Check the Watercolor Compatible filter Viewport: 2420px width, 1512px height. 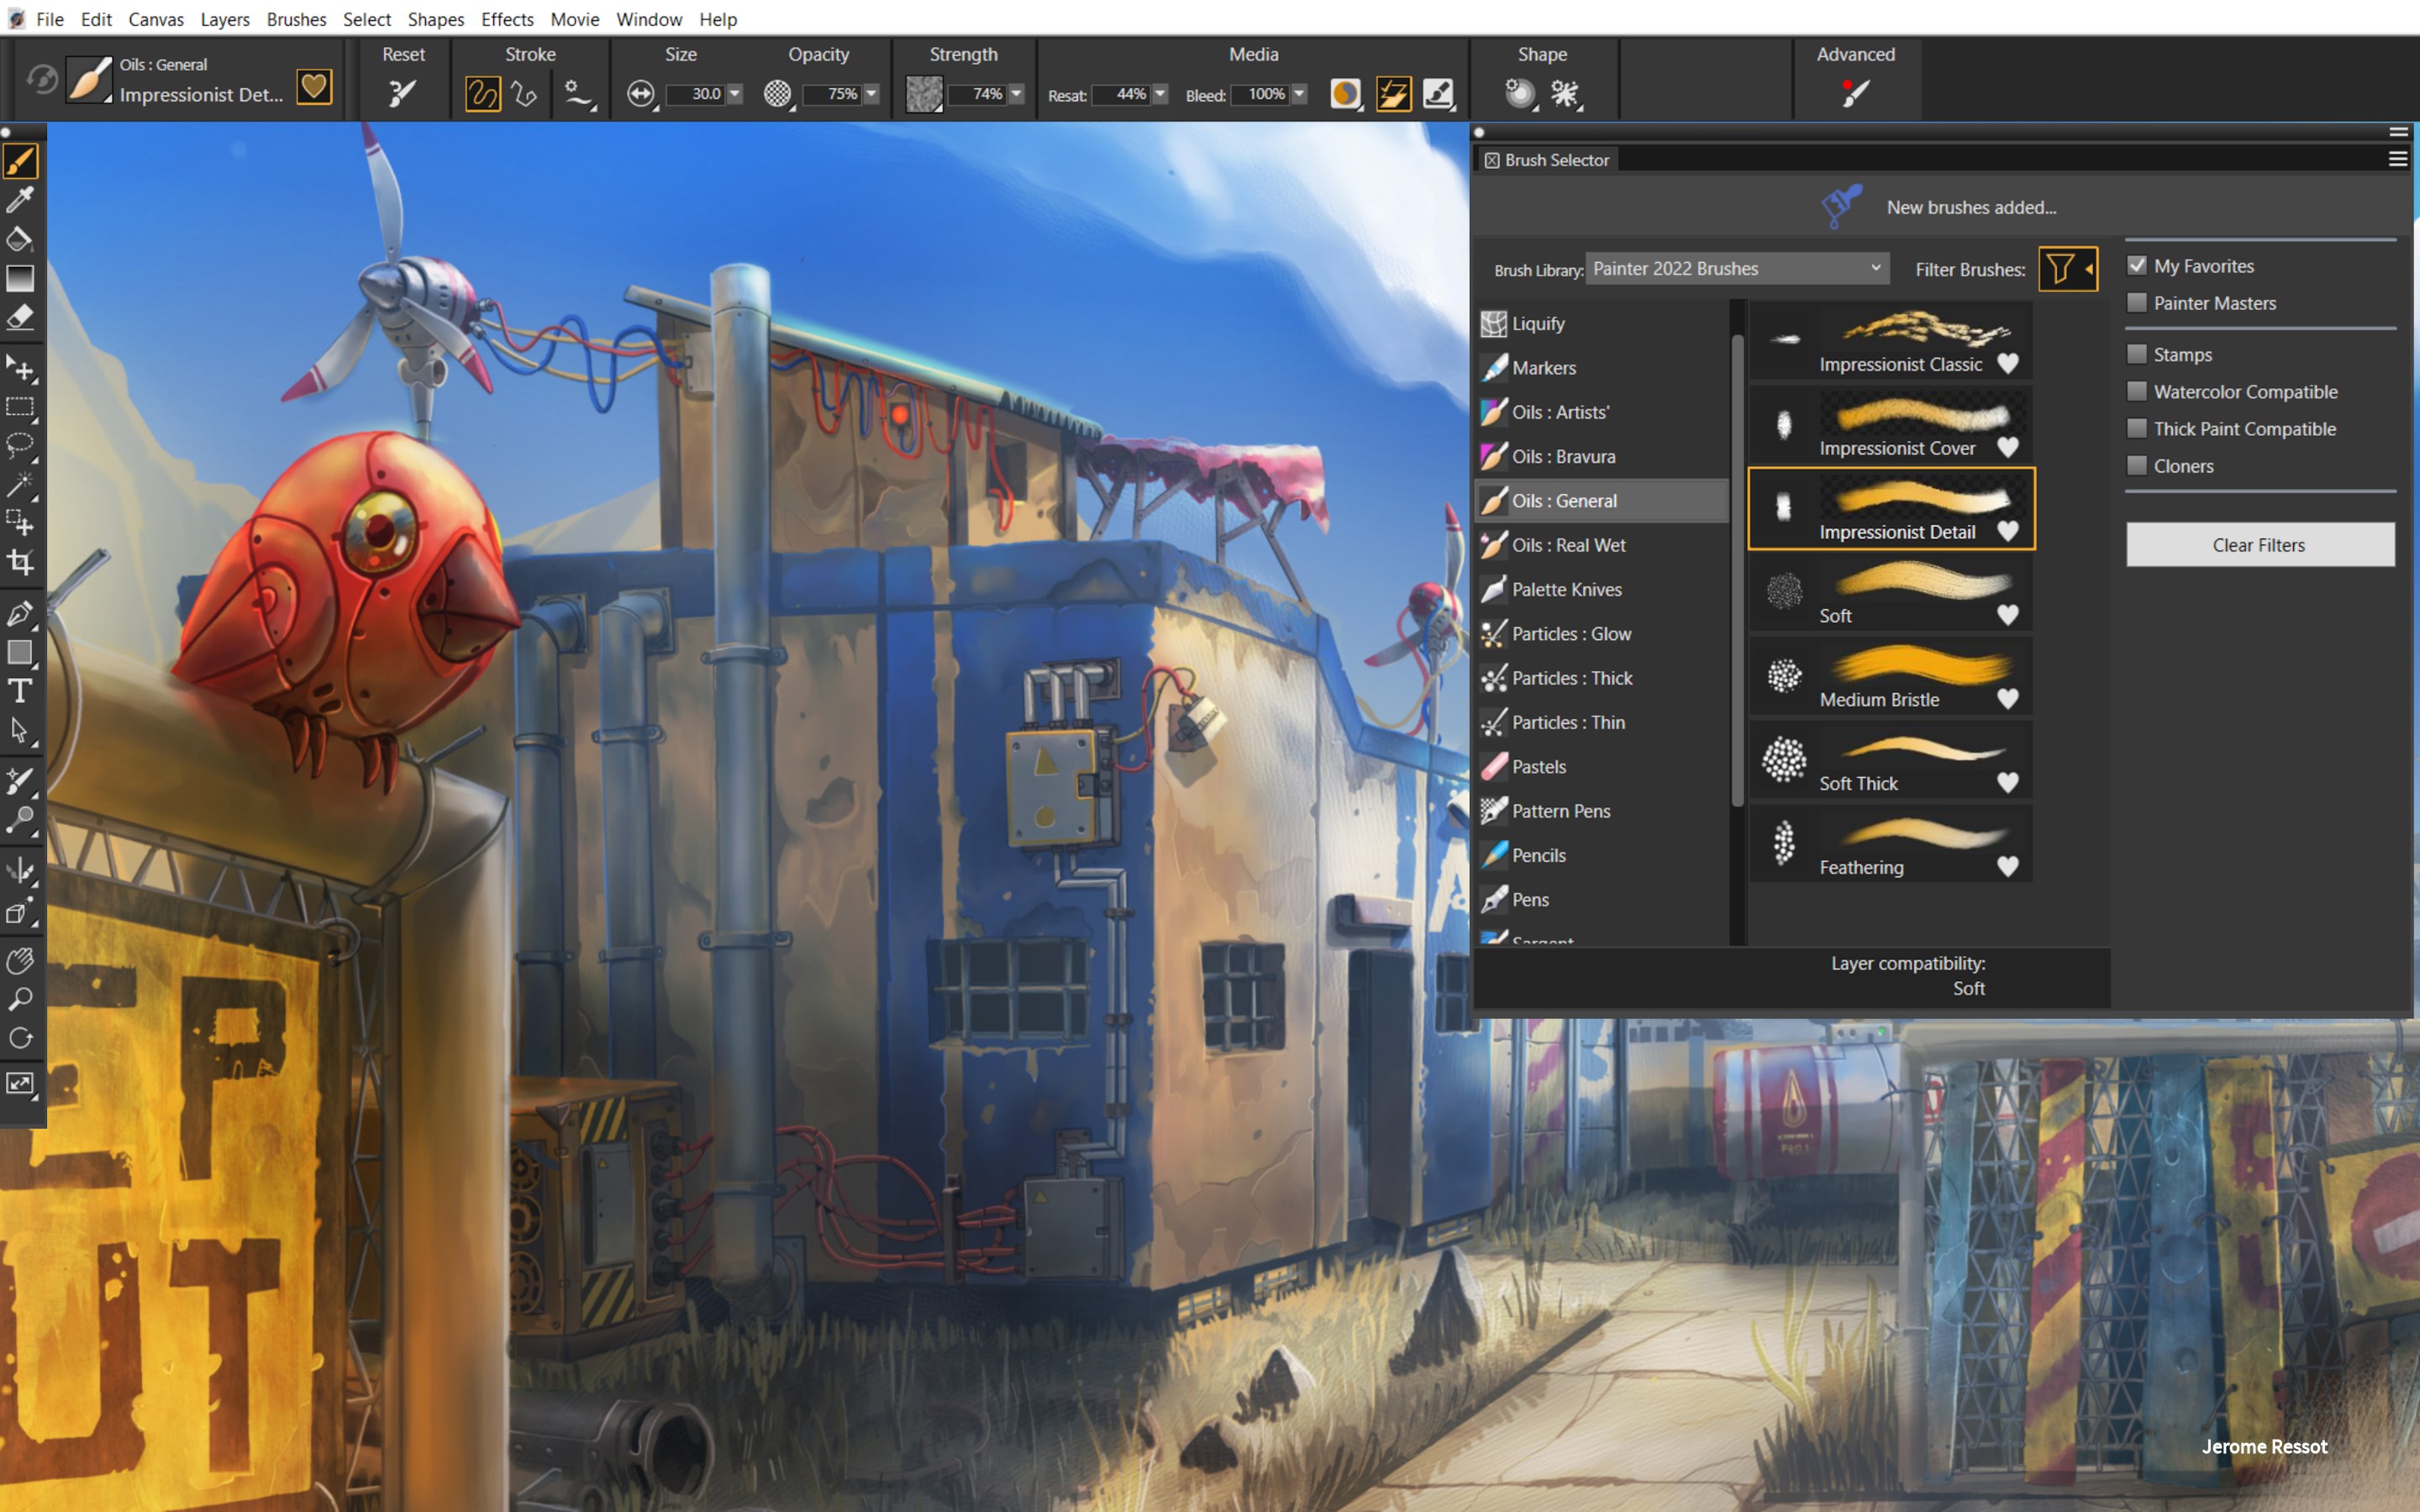[2138, 391]
